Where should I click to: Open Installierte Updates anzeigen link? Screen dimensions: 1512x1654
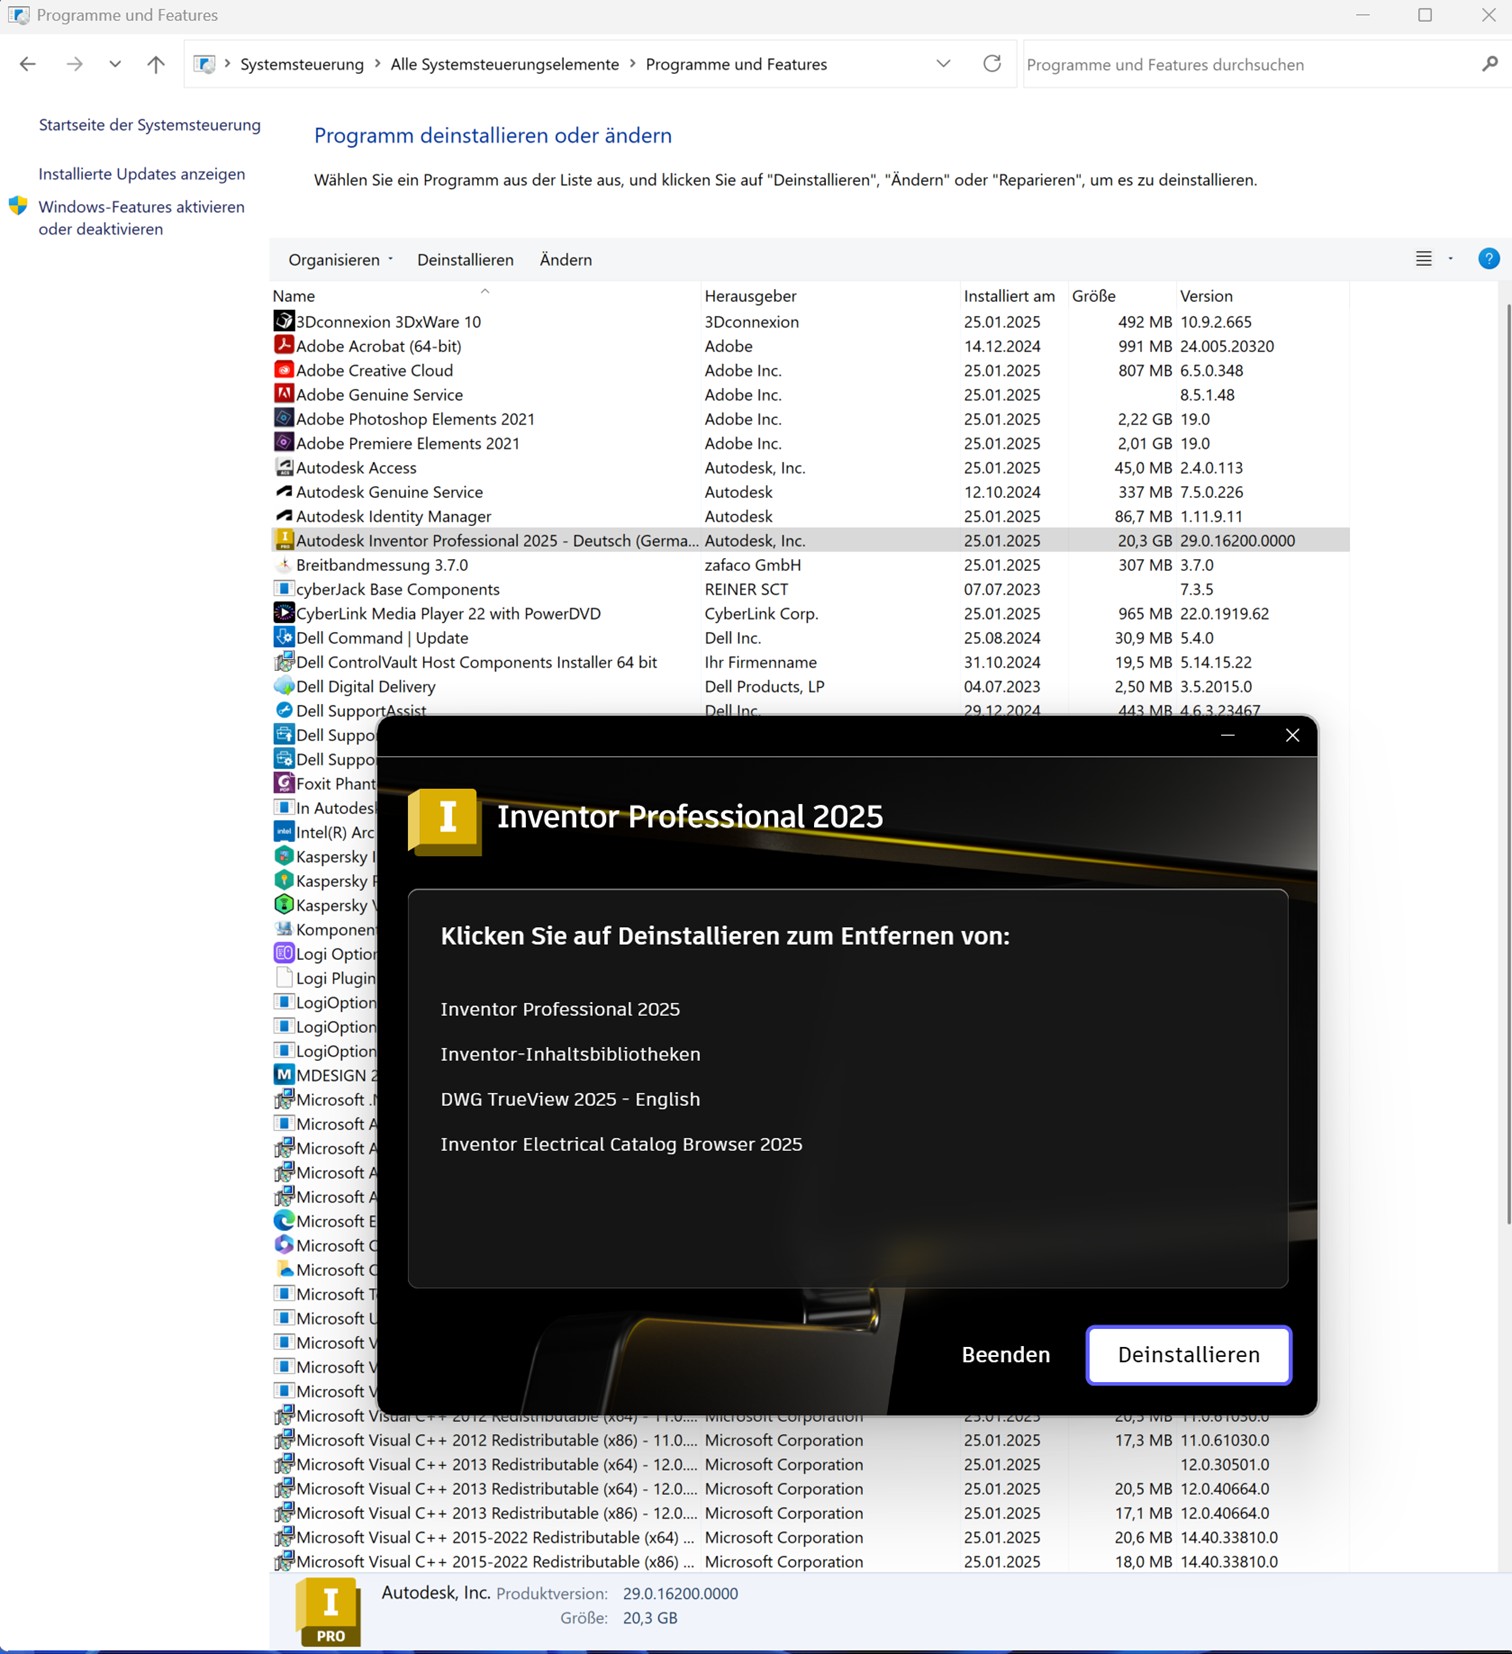142,174
